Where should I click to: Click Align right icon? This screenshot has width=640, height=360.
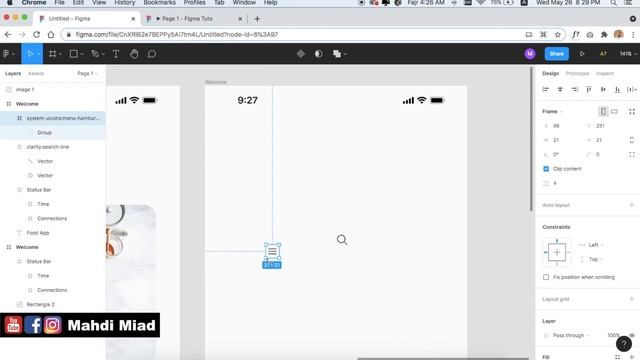point(575,89)
